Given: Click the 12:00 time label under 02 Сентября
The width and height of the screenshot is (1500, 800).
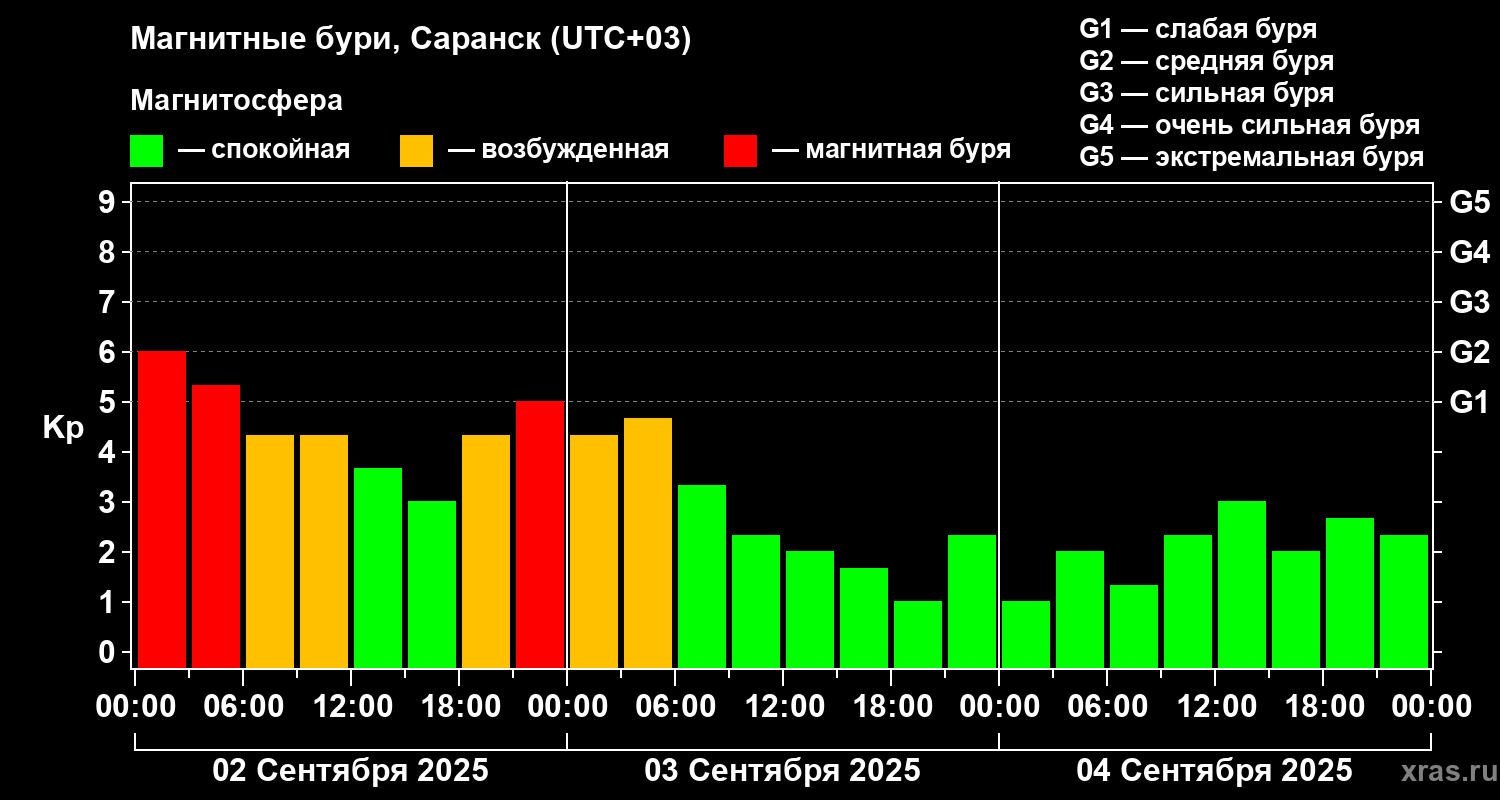Looking at the screenshot, I should [351, 707].
